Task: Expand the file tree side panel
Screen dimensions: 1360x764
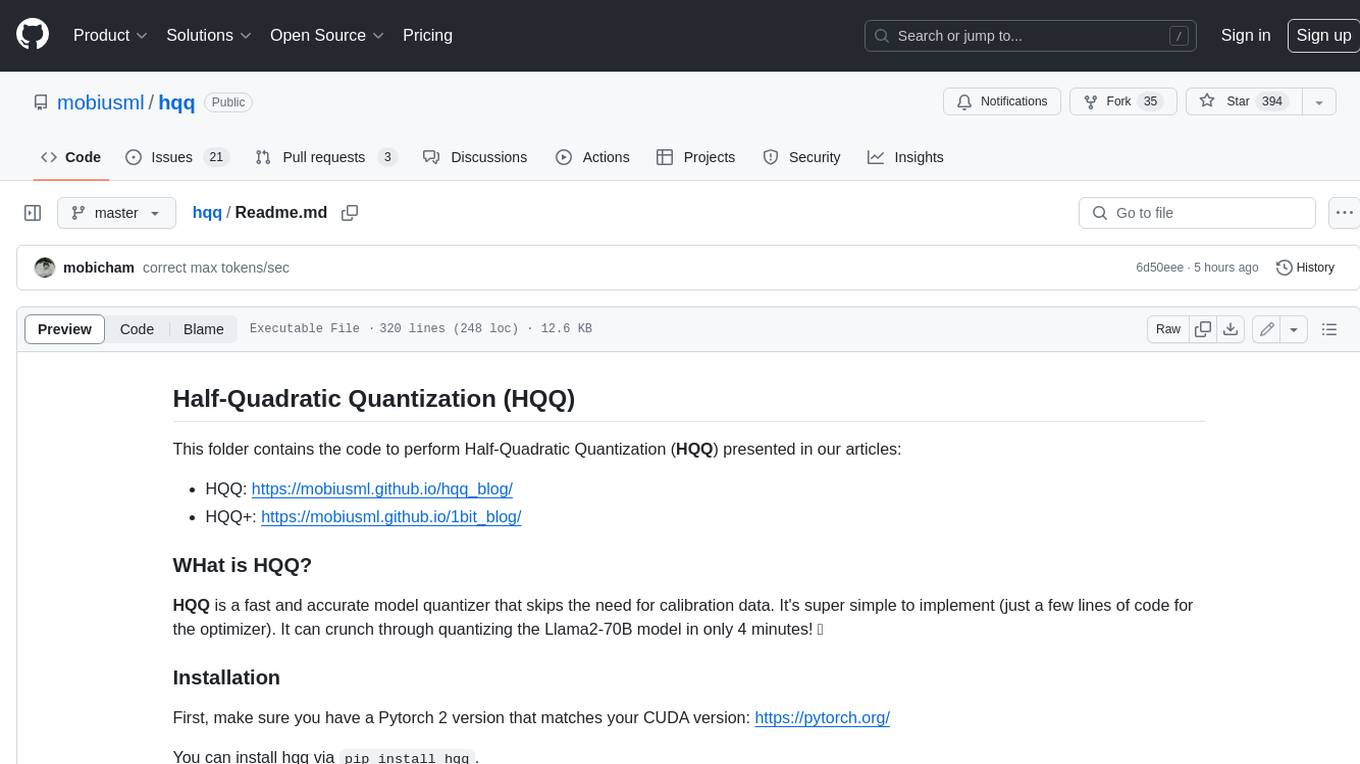Action: 32,213
